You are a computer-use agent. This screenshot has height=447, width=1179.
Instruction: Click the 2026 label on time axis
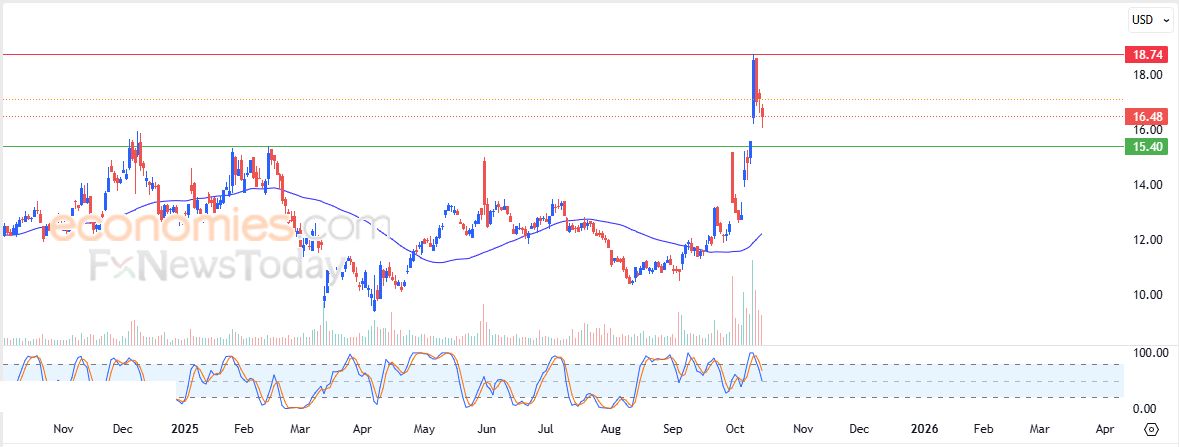(x=924, y=429)
